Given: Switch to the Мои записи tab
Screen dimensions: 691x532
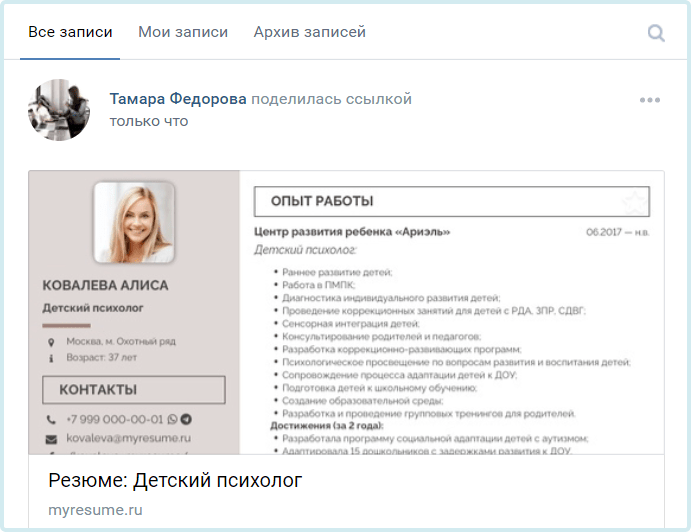Looking at the screenshot, I should [x=183, y=32].
